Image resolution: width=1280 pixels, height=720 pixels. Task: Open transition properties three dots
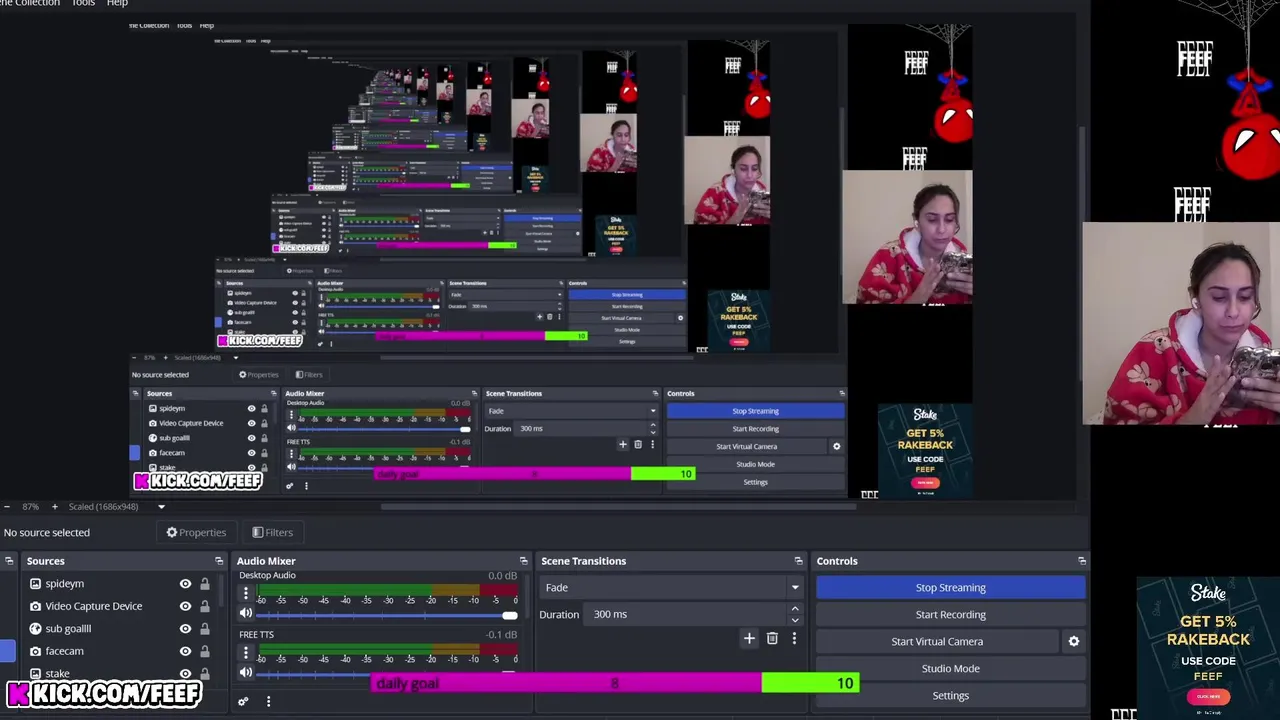pos(794,638)
